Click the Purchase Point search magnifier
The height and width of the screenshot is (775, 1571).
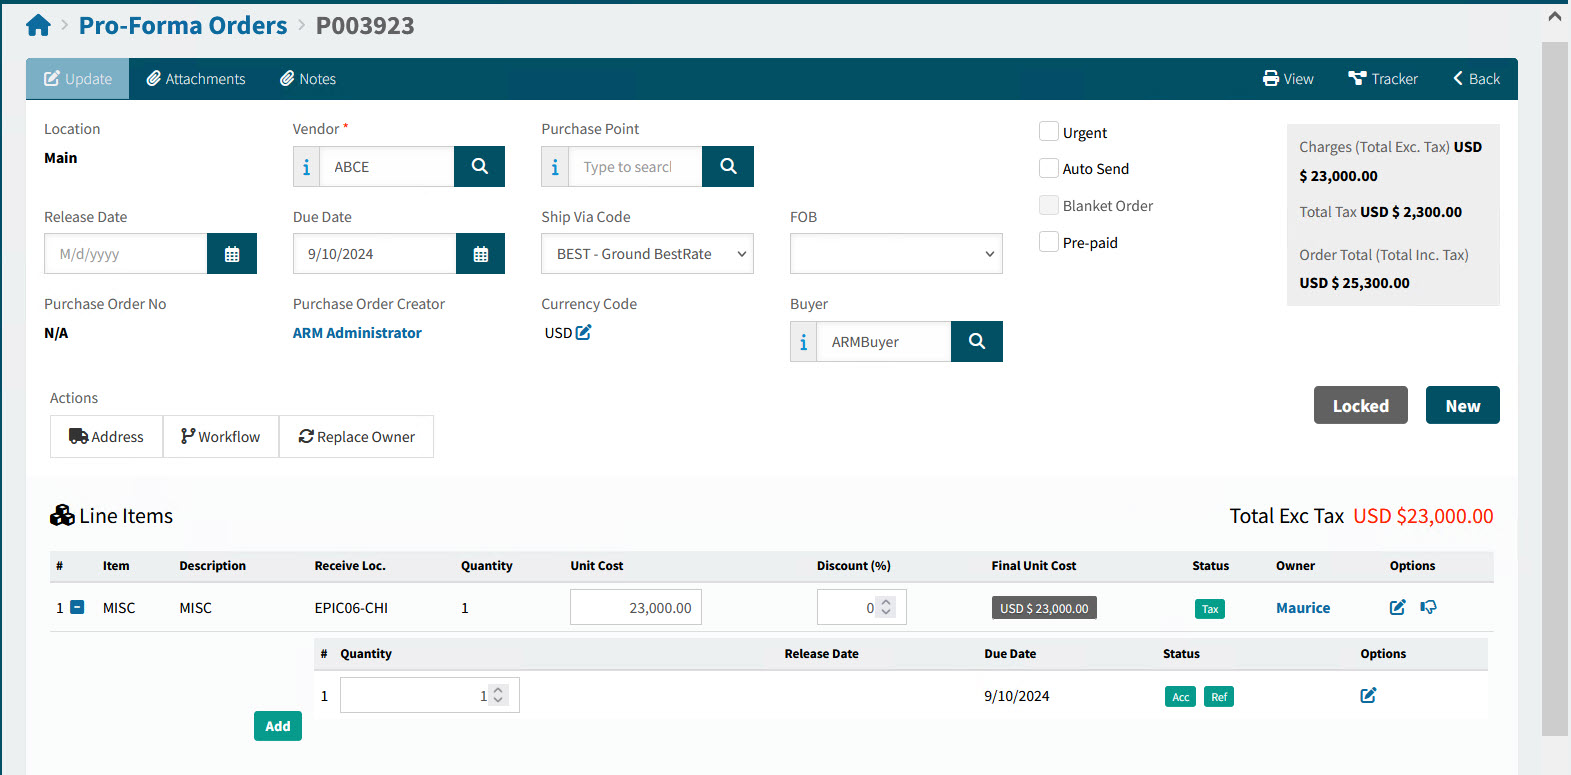pyautogui.click(x=728, y=167)
